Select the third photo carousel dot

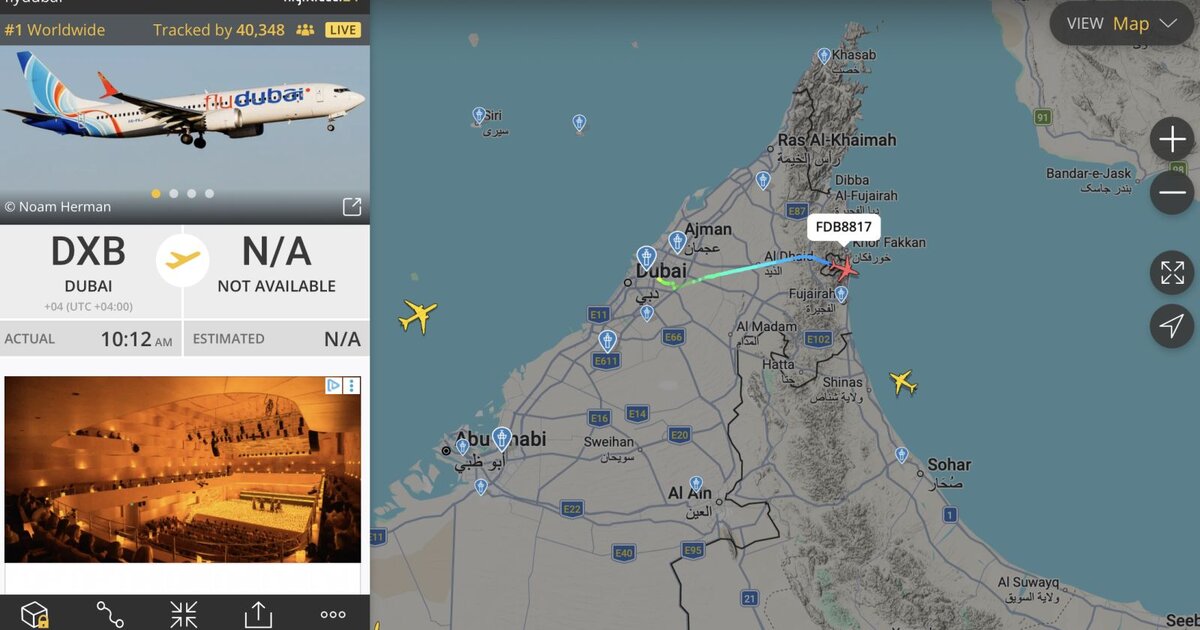(192, 194)
